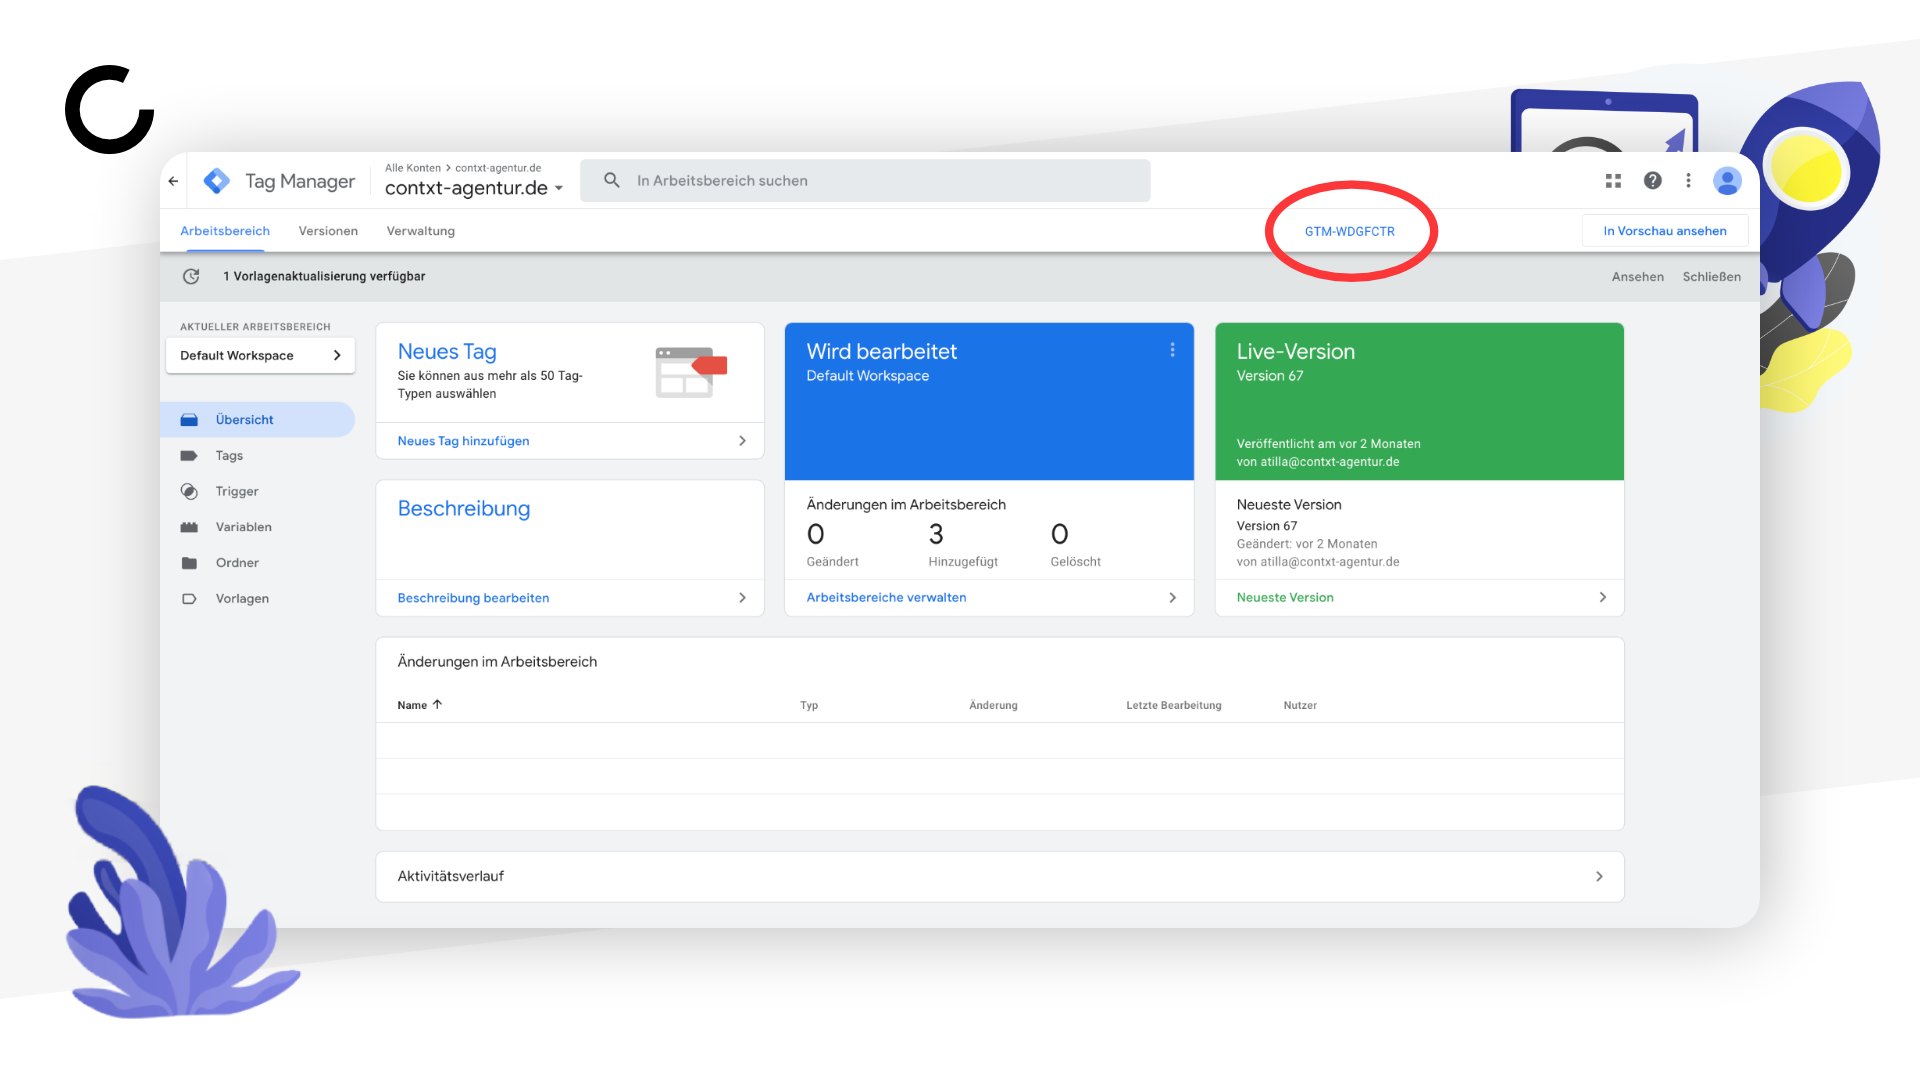The width and height of the screenshot is (1920, 1080).
Task: Click the Typ column header
Action: pos(809,705)
